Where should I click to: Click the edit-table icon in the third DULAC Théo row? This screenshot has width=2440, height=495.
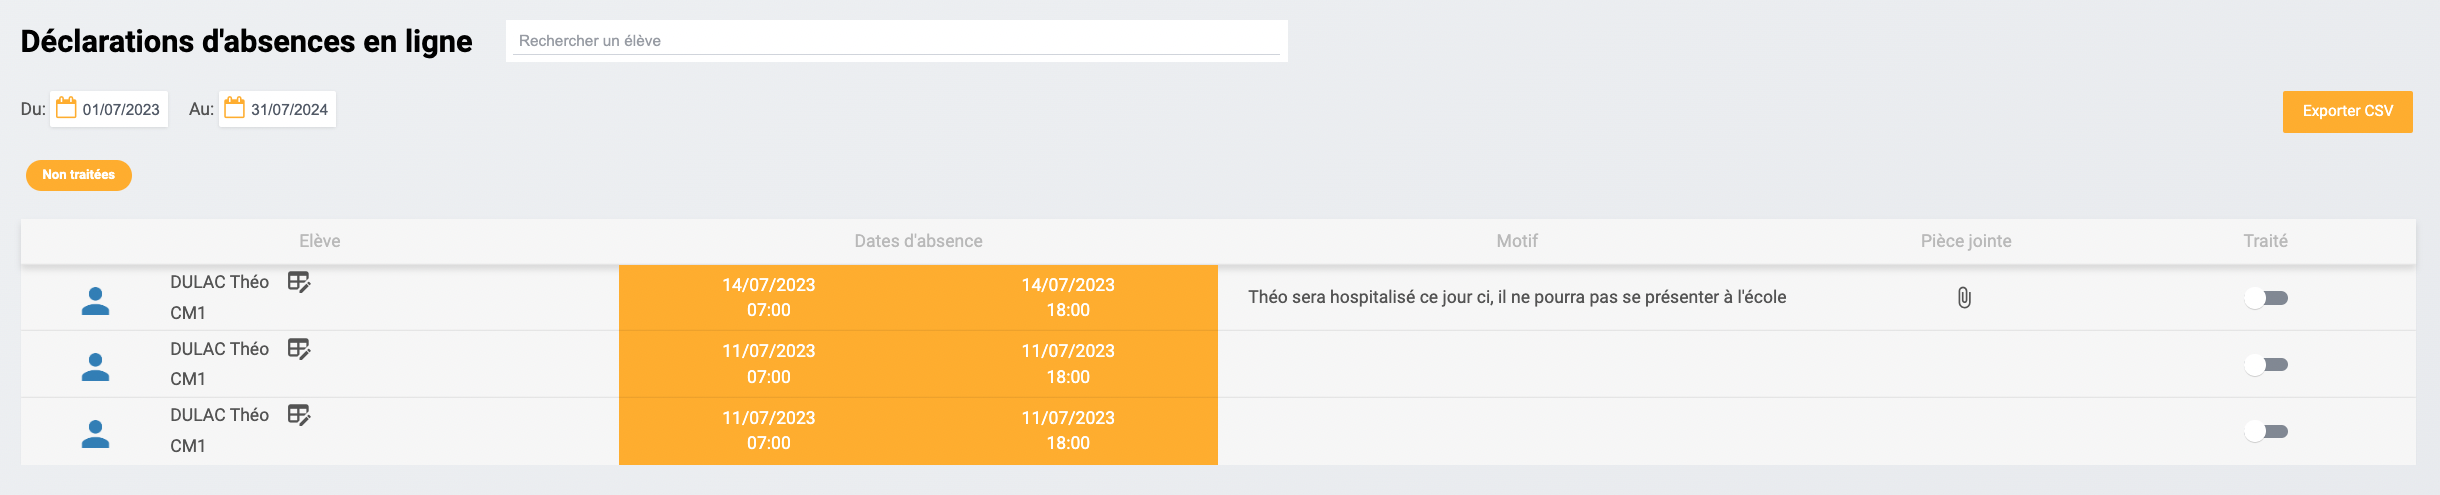(299, 415)
